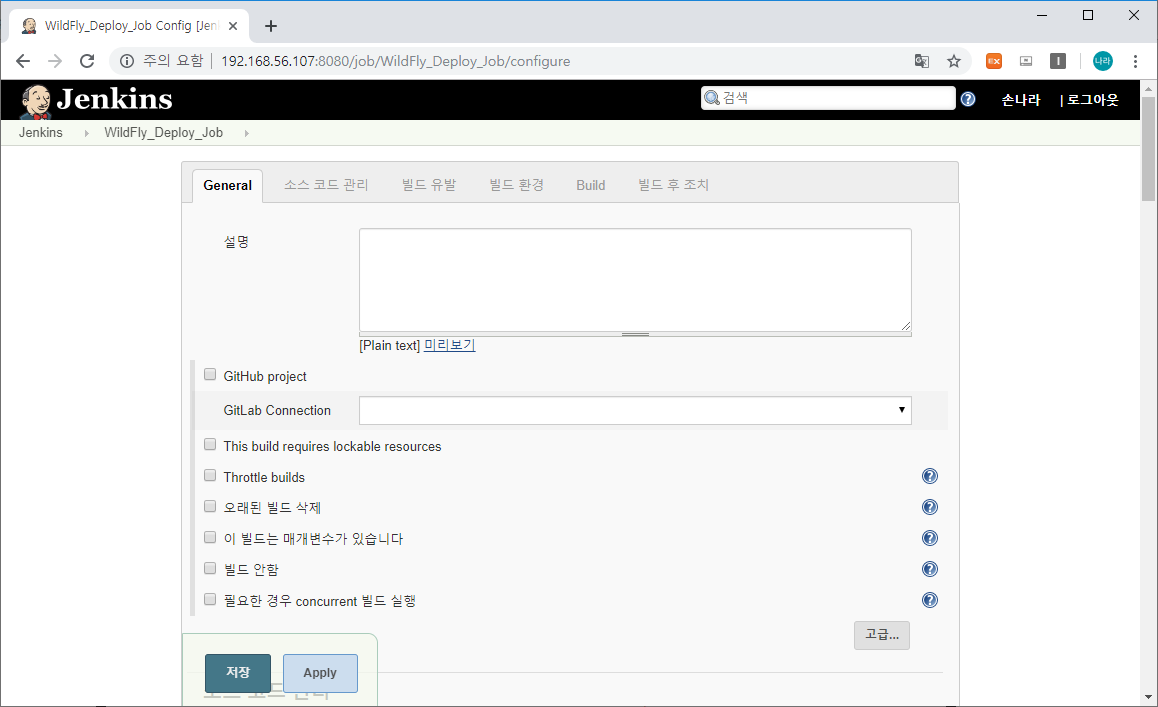Click description textarea resize handle bar

pos(635,335)
